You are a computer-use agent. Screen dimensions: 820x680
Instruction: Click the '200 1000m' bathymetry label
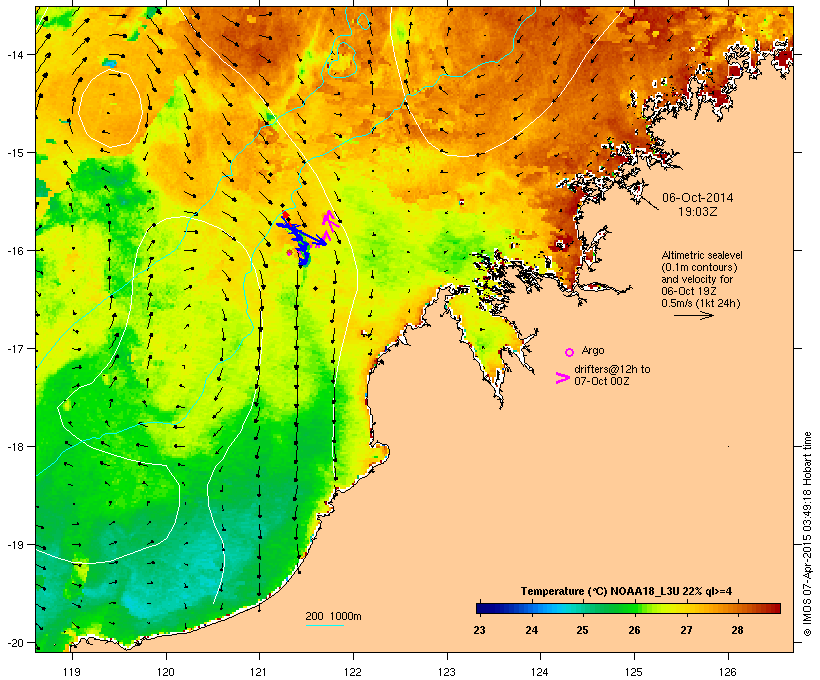pos(333,616)
